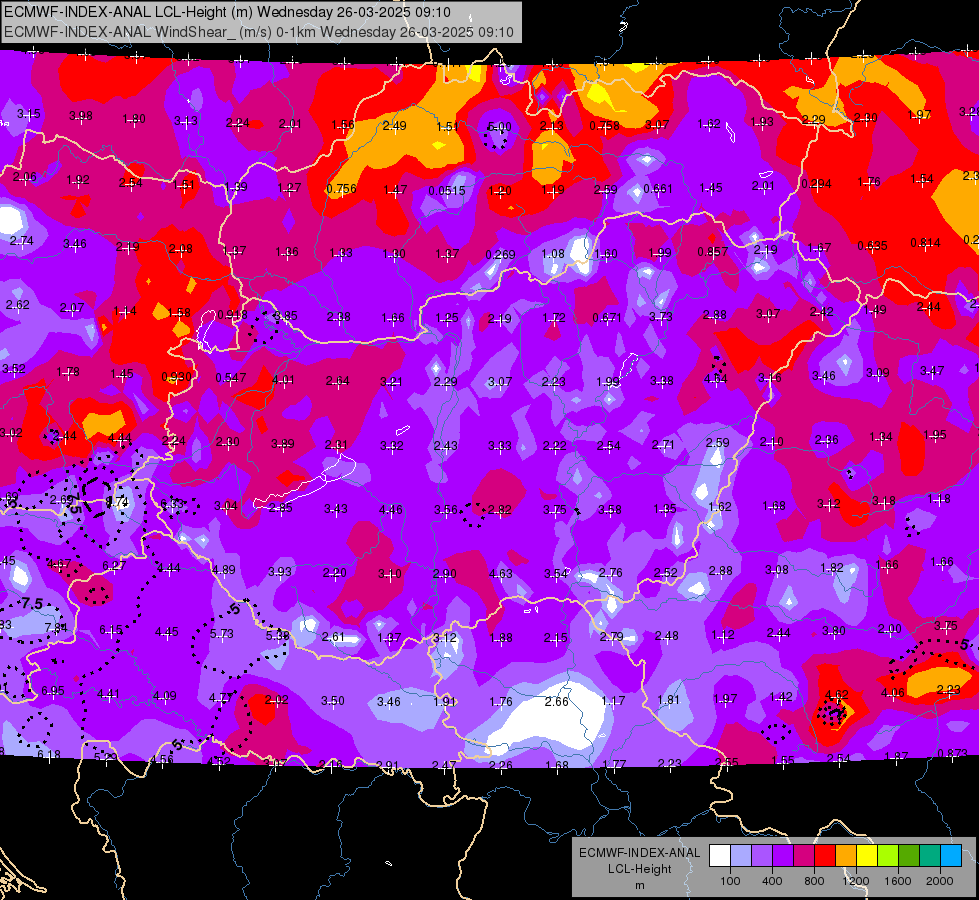The width and height of the screenshot is (979, 900).
Task: Select the magenta legend swatch
Action: pyautogui.click(x=804, y=855)
